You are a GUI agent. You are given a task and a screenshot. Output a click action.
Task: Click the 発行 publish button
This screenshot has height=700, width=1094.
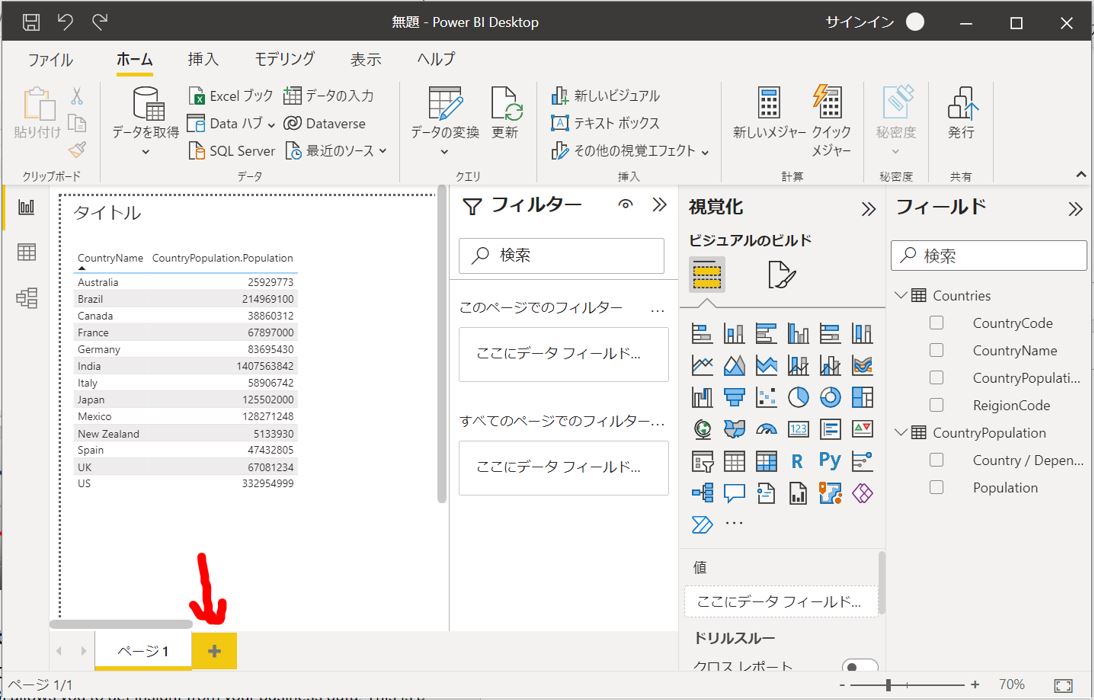961,113
